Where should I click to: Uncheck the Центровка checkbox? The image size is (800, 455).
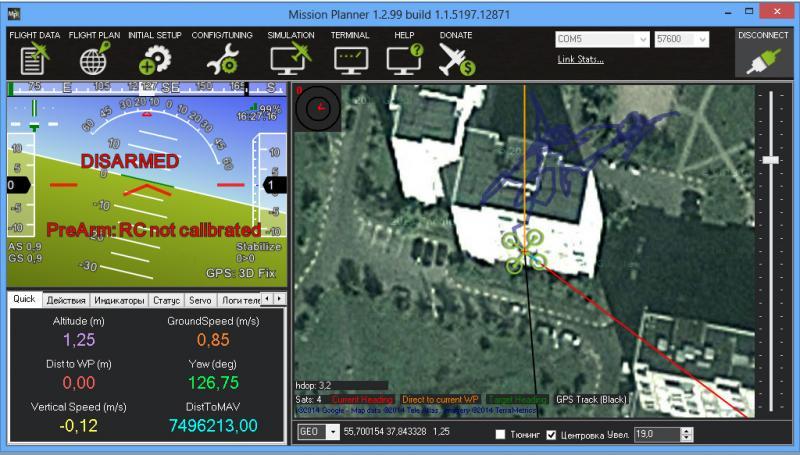coord(551,435)
